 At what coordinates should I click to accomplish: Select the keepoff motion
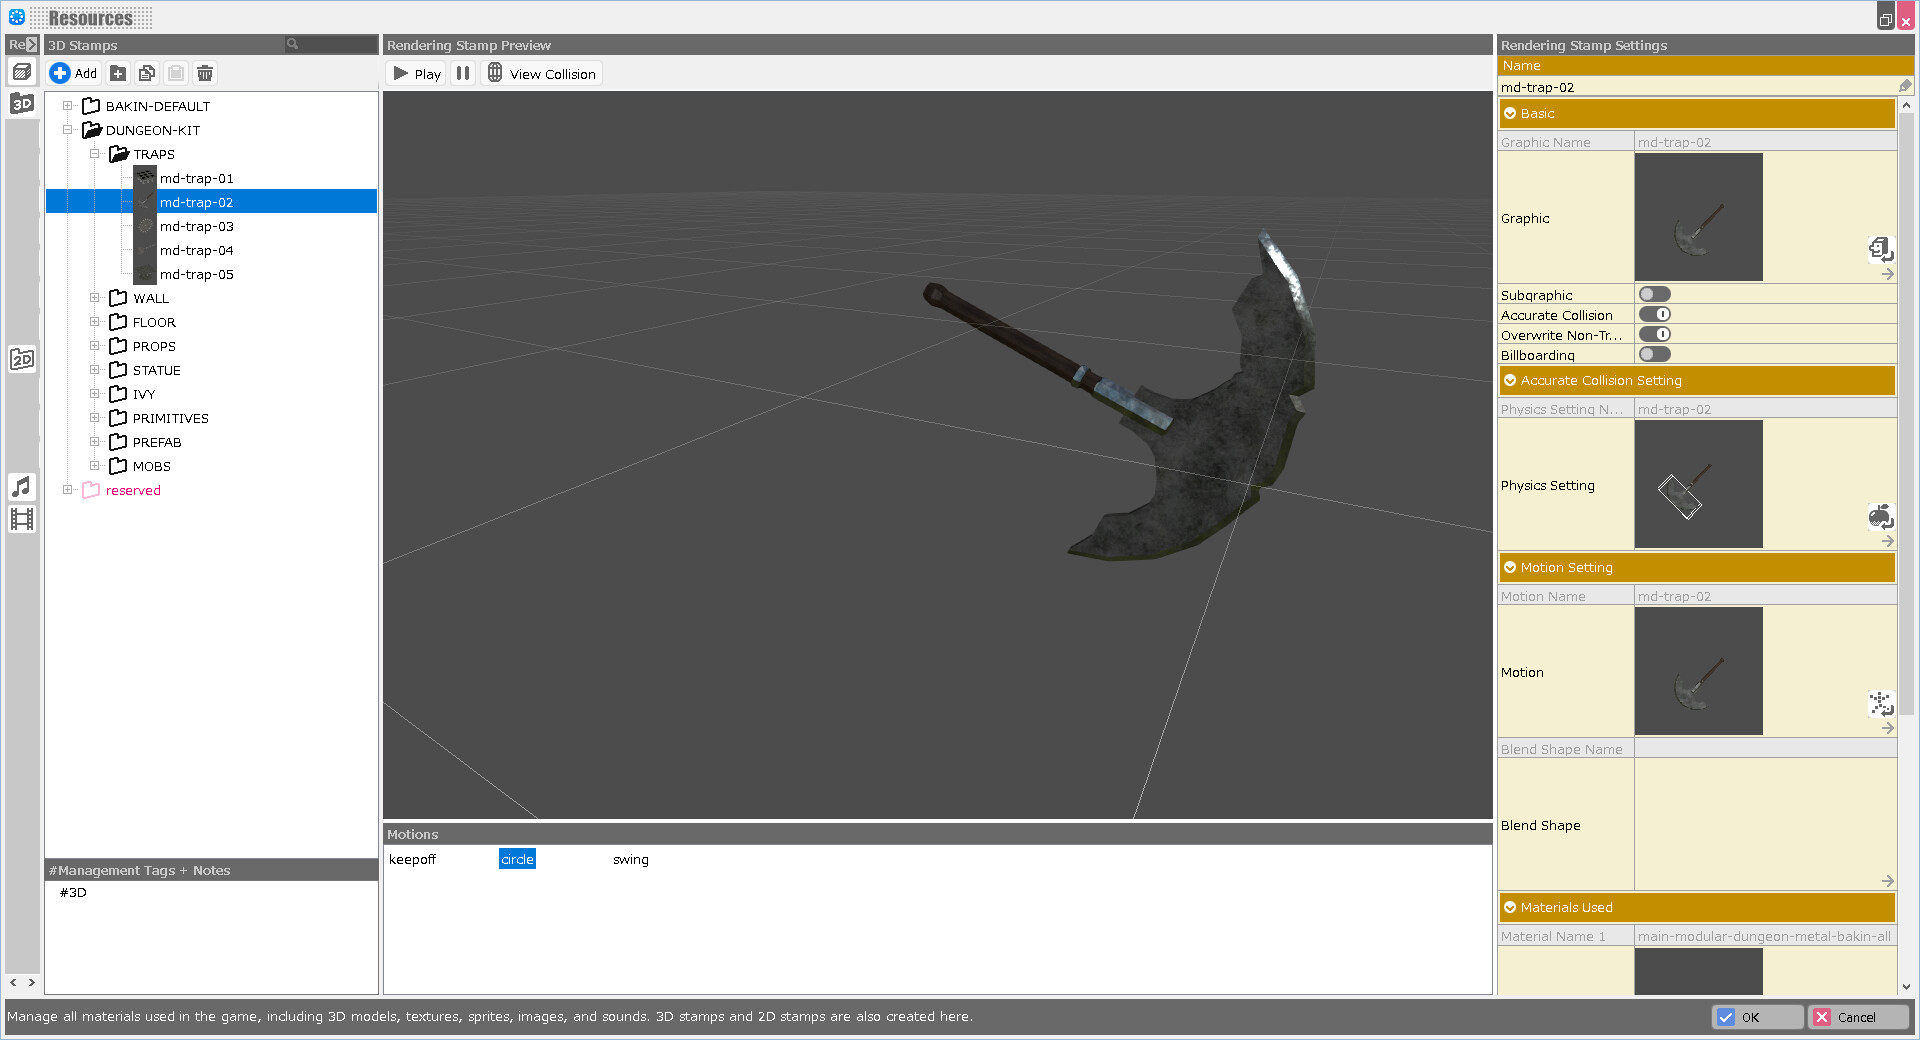click(x=412, y=859)
